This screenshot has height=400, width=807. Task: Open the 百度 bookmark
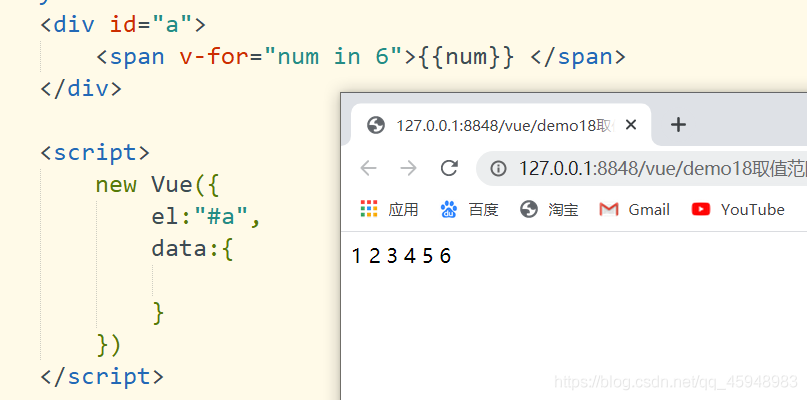[469, 210]
